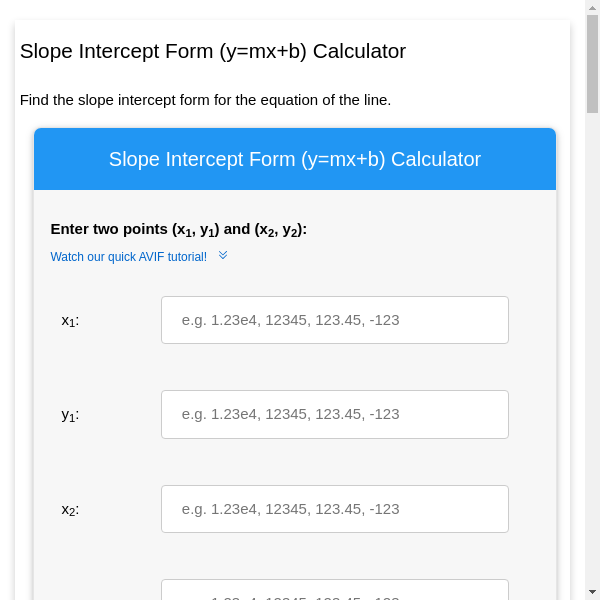Click the x2 field label
The width and height of the screenshot is (600, 600).
[70, 510]
